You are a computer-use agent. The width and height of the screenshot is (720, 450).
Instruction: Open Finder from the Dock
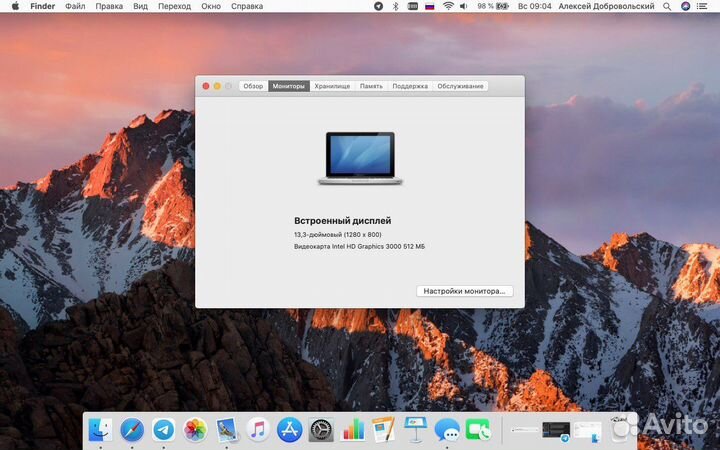tap(100, 430)
